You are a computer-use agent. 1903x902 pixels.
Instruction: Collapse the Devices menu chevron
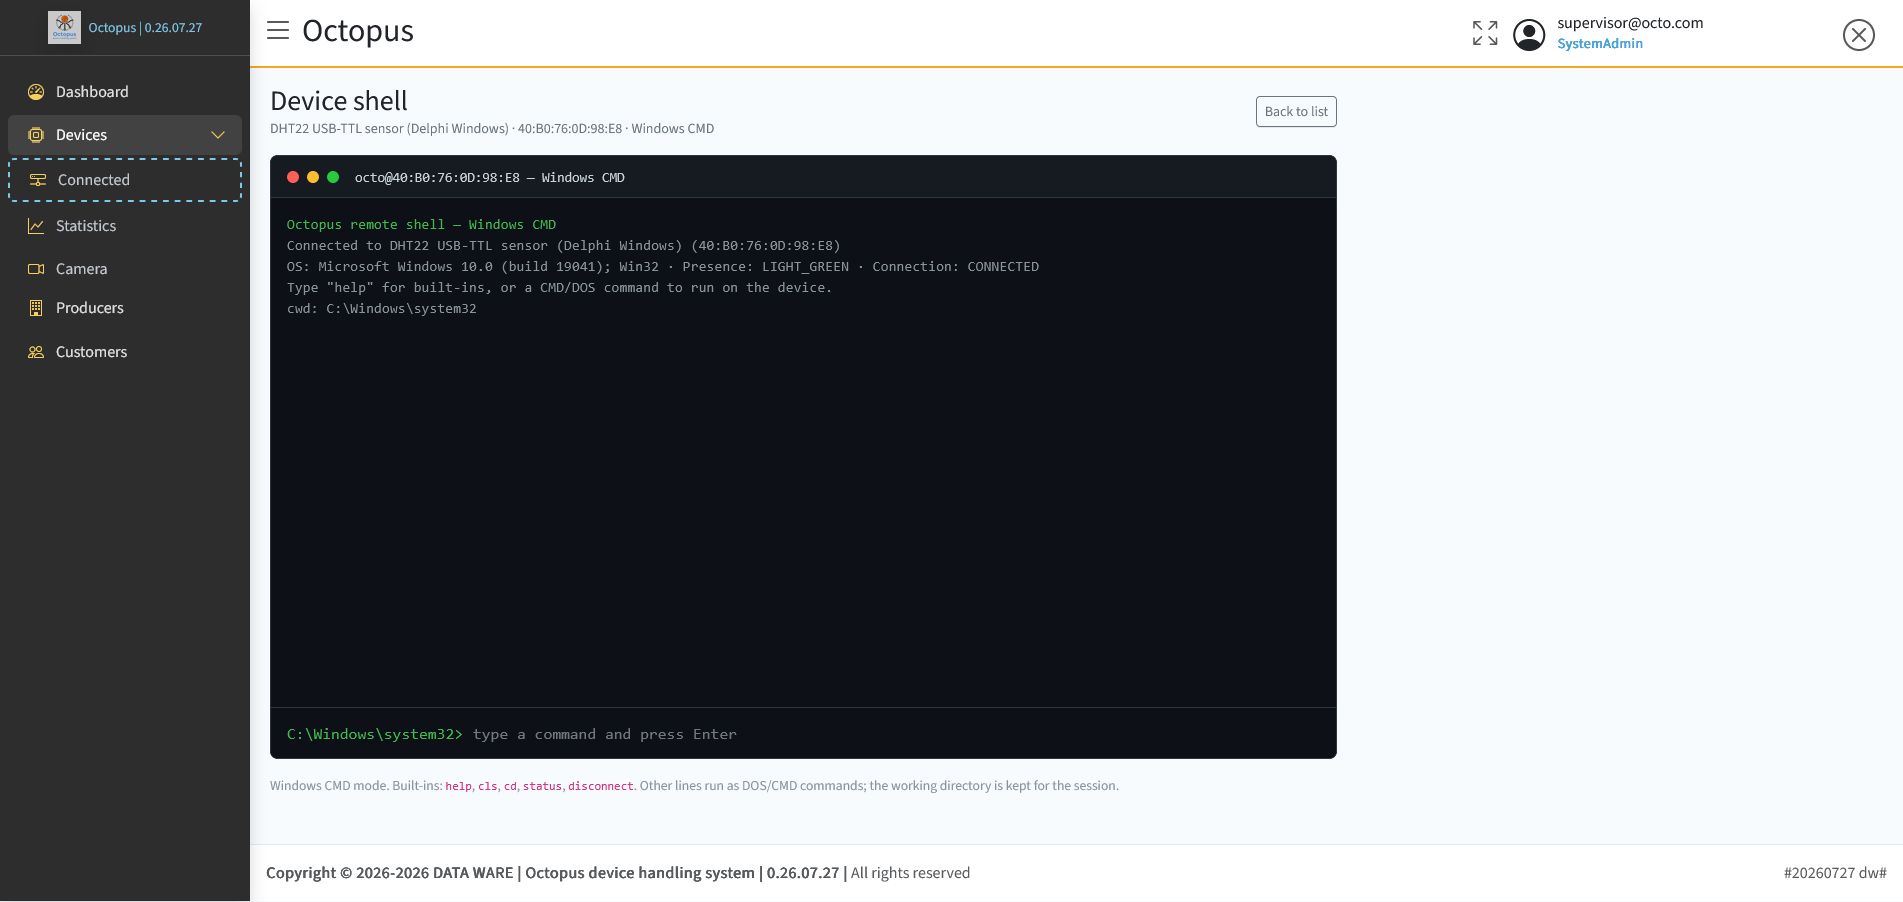tap(218, 135)
